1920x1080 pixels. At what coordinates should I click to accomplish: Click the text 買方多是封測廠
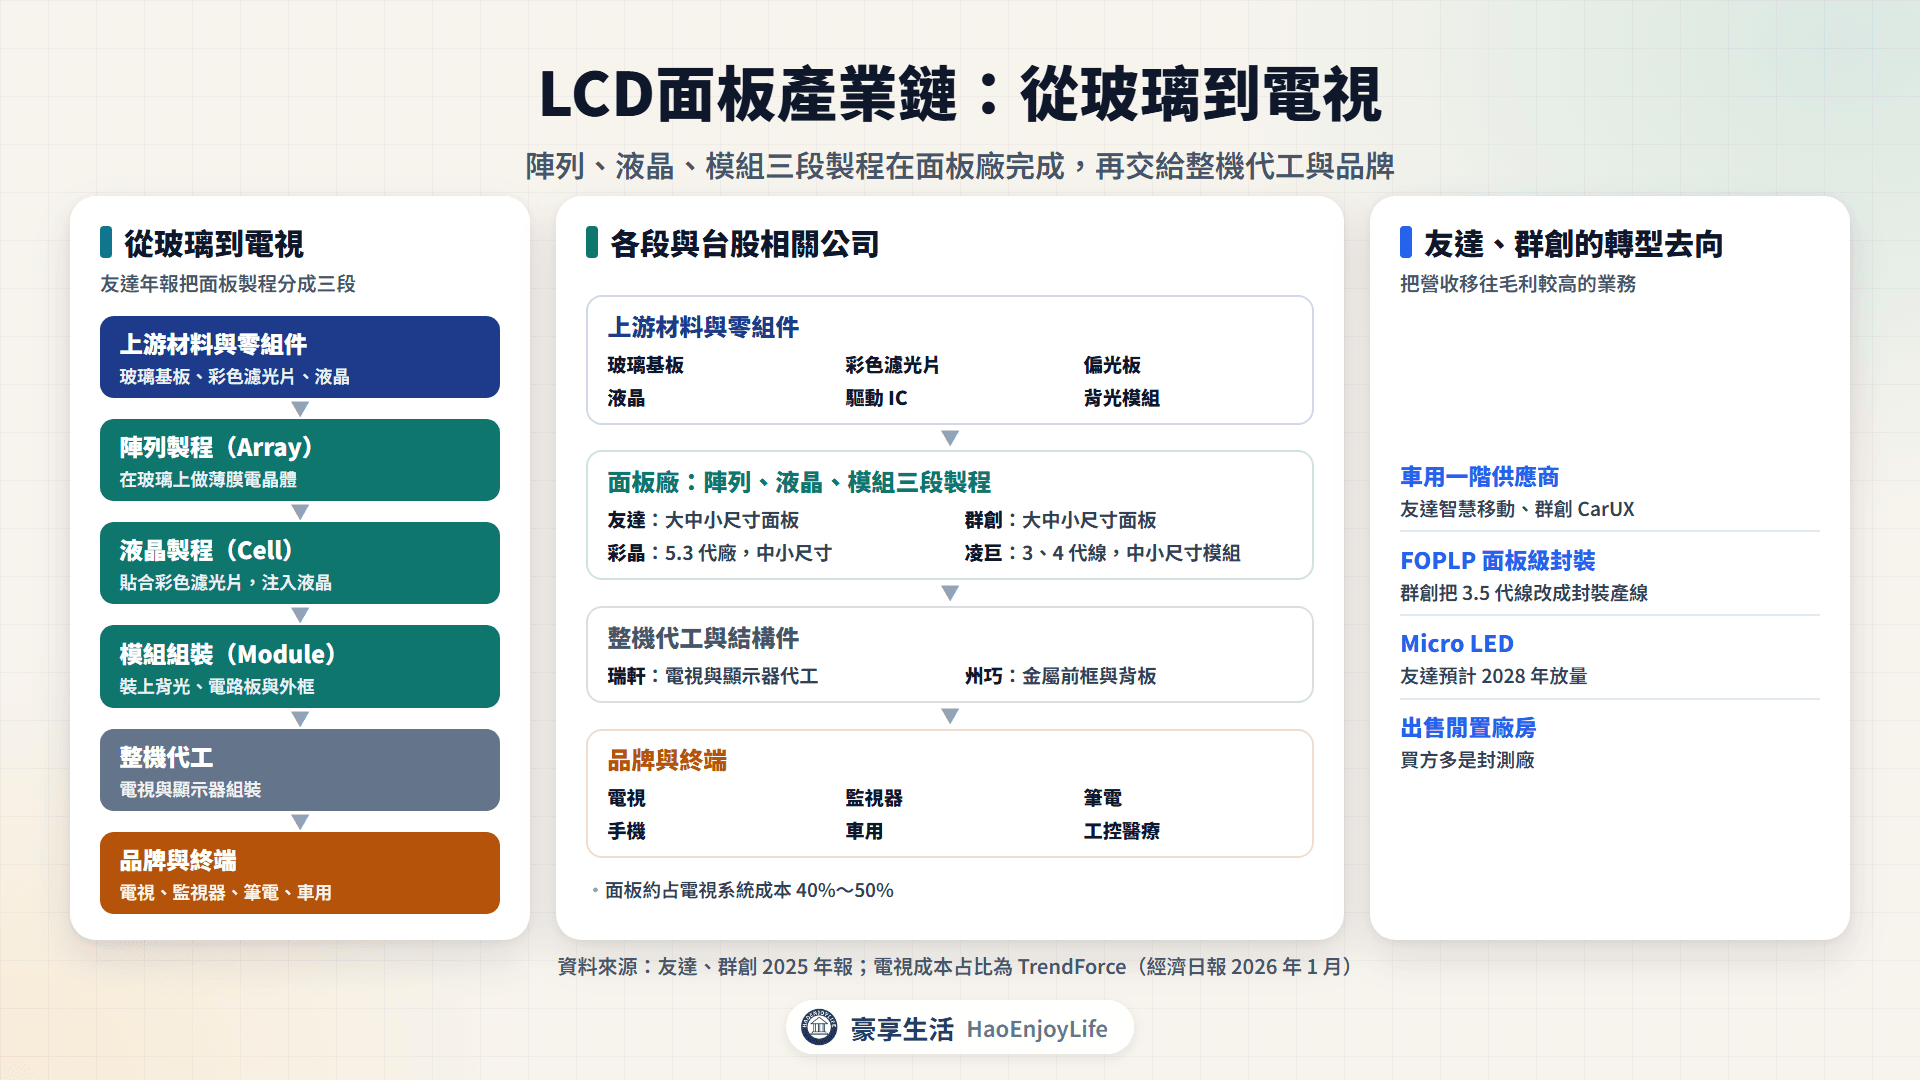(x=1467, y=760)
